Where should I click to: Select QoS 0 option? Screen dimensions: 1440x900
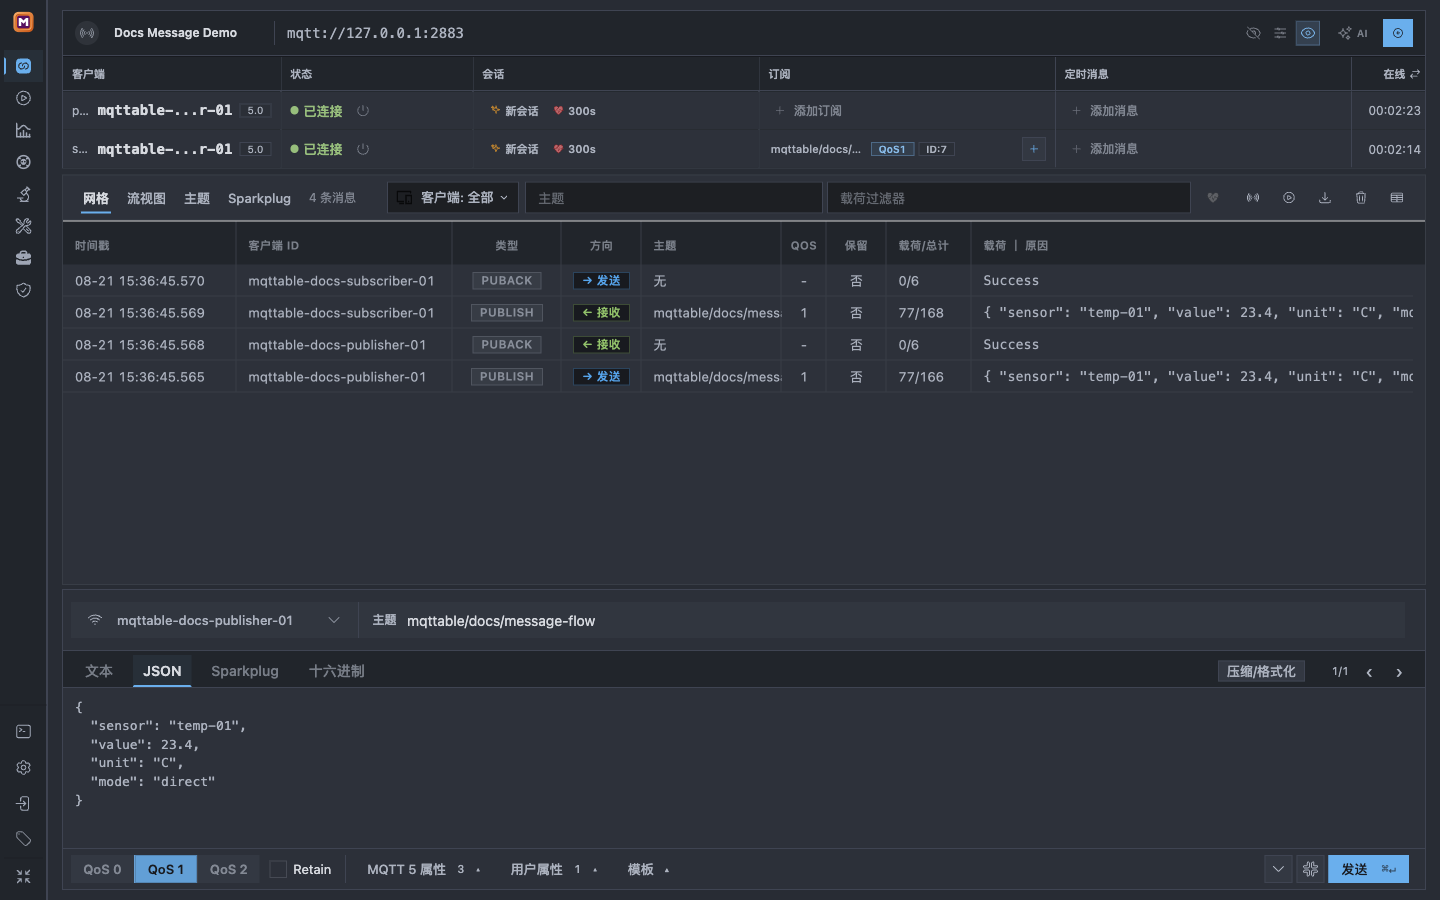(x=102, y=869)
